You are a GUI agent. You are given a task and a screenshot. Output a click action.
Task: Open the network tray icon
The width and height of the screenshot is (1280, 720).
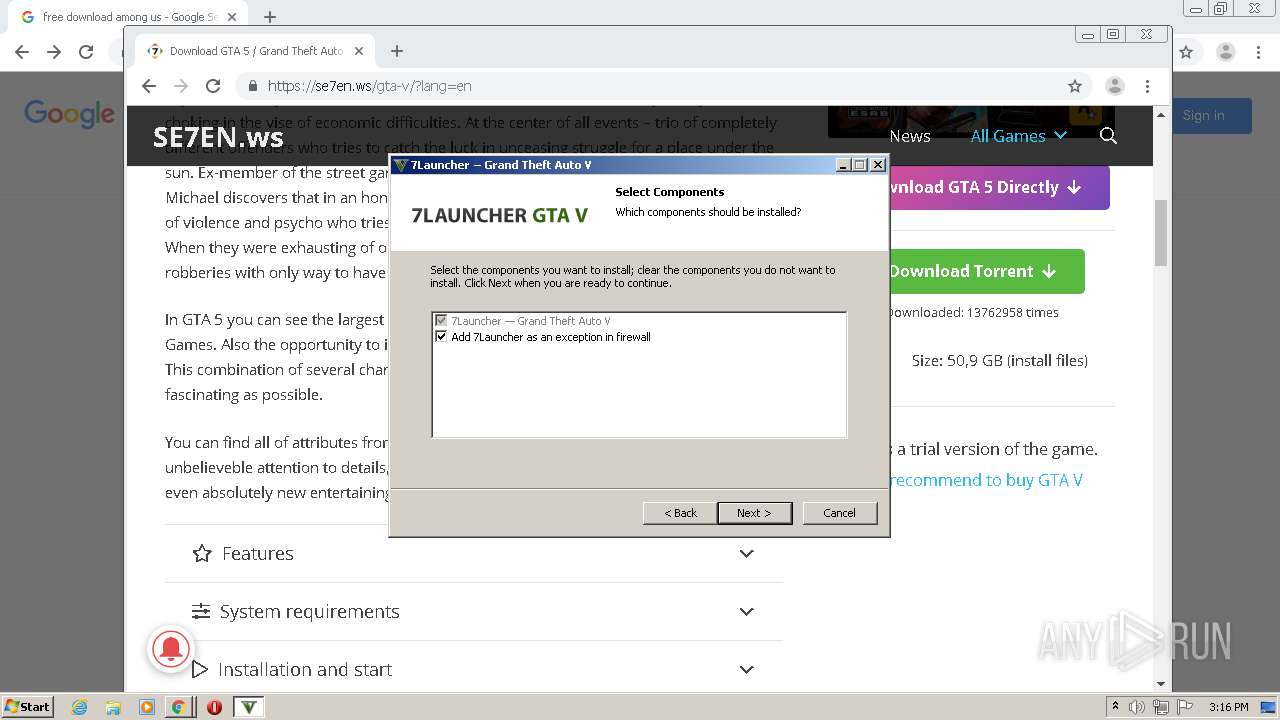coord(1160,707)
